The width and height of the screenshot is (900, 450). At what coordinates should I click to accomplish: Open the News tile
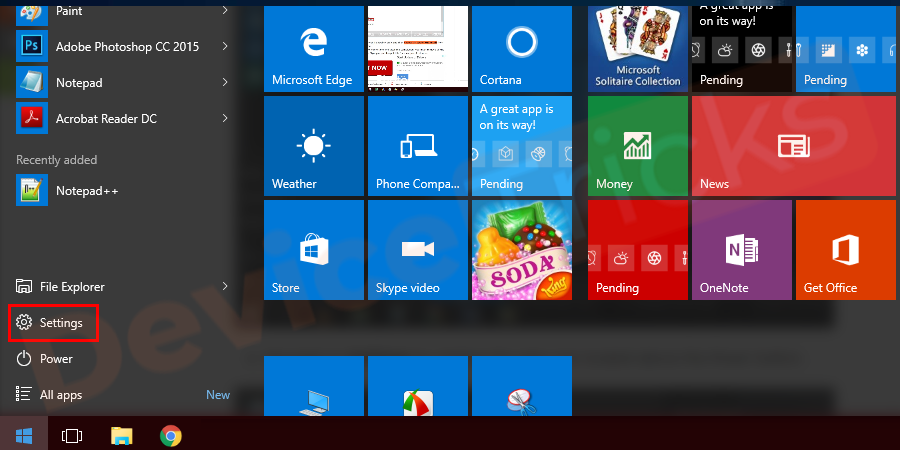coord(794,146)
